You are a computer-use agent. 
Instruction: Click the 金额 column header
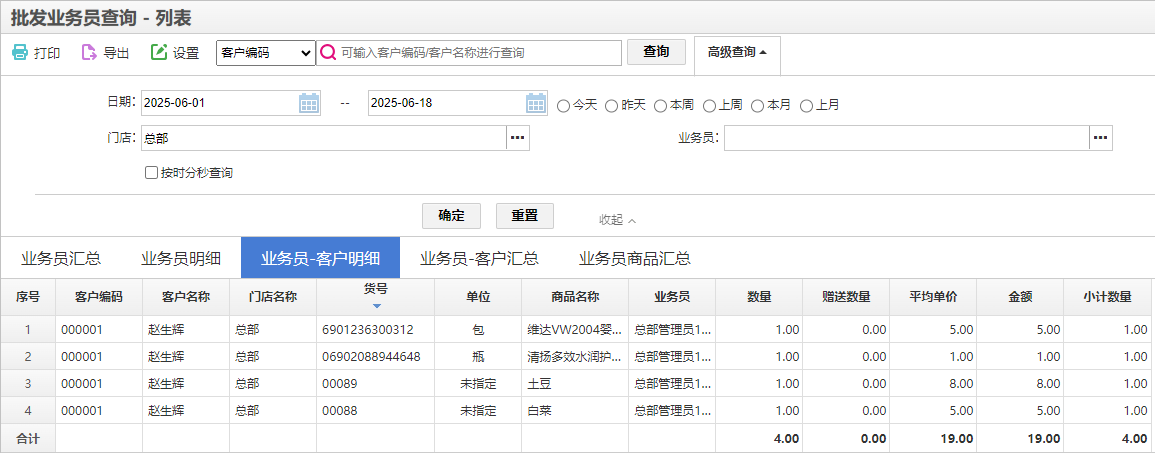pyautogui.click(x=1020, y=297)
